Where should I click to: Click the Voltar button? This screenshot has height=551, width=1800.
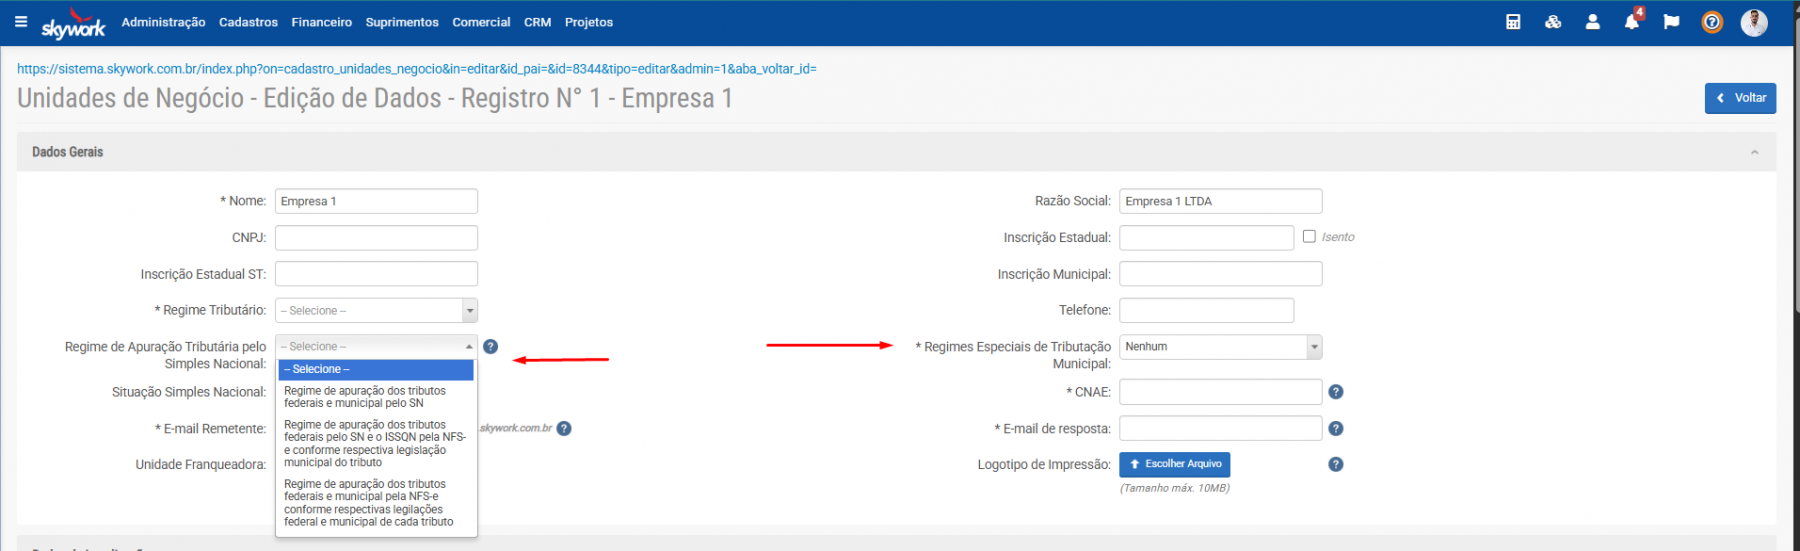coord(1740,98)
